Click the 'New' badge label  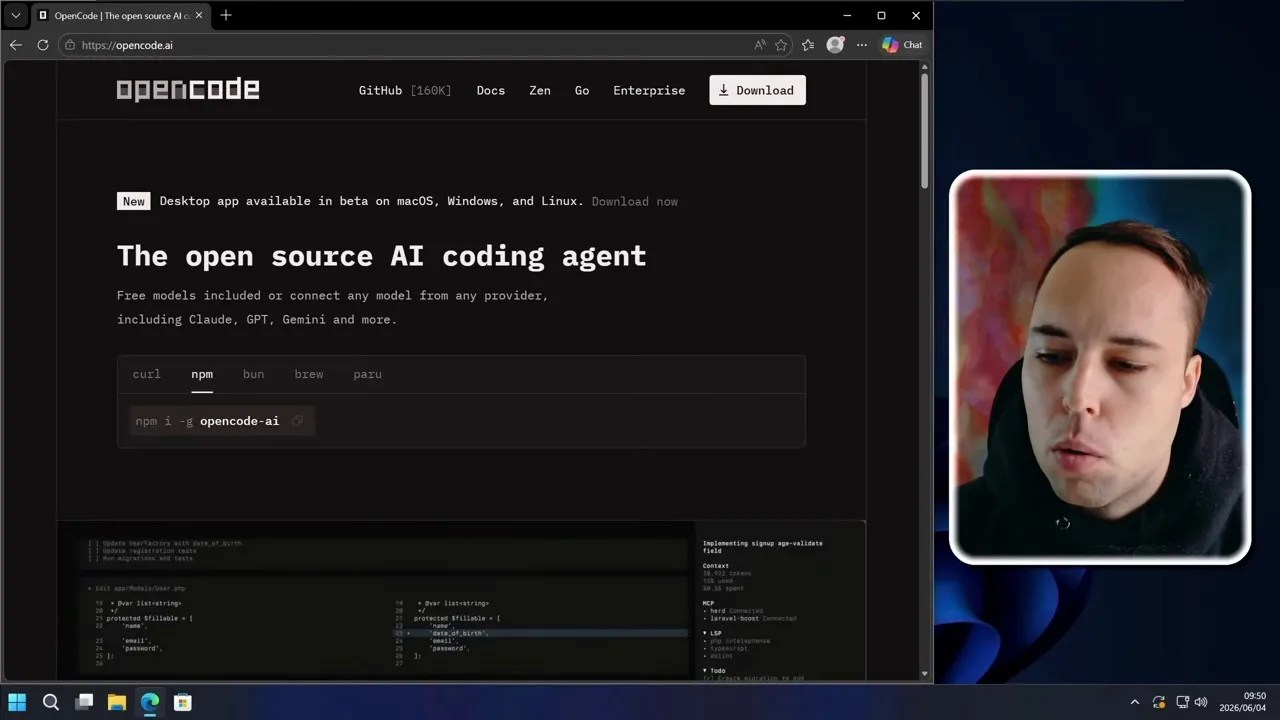point(134,201)
